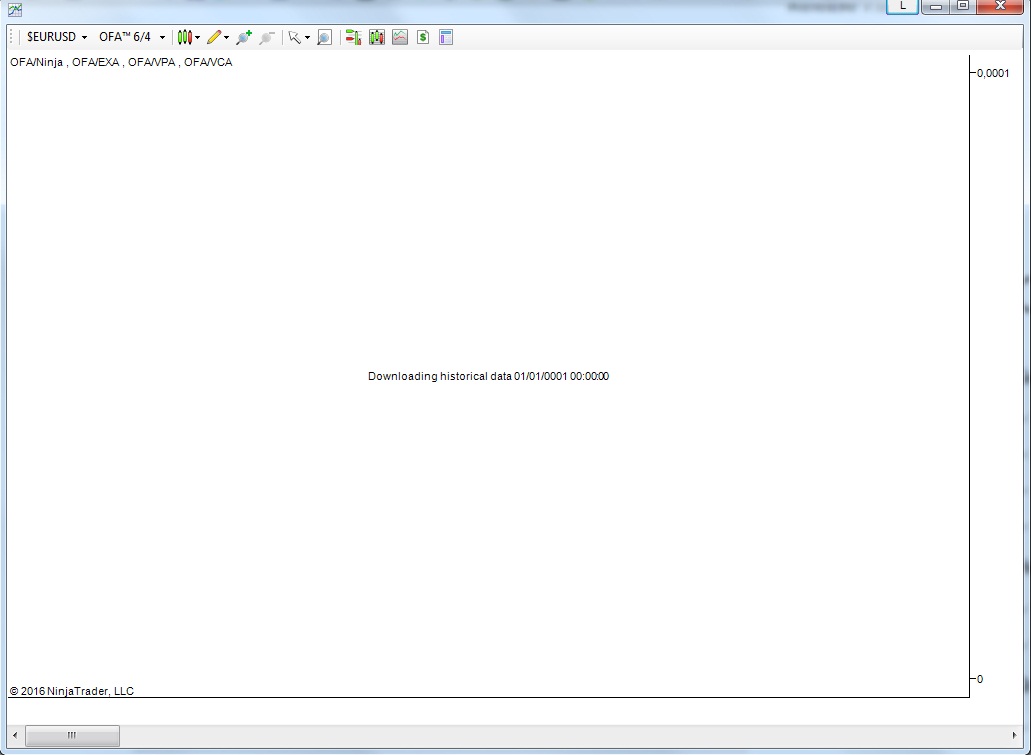
Task: Click the L link button in title bar
Action: [x=903, y=6]
